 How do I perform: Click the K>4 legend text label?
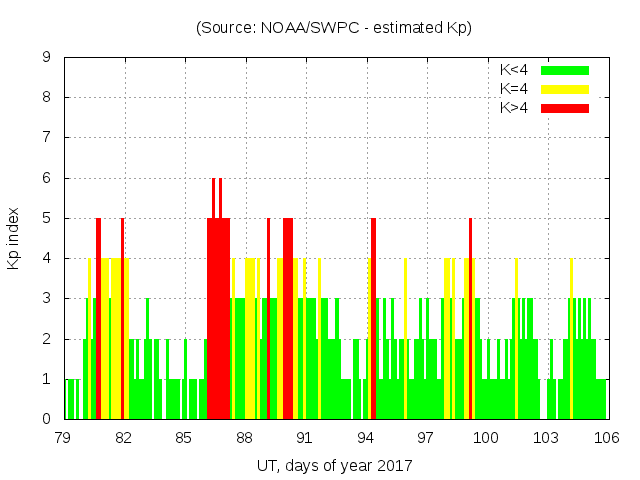[x=516, y=107]
